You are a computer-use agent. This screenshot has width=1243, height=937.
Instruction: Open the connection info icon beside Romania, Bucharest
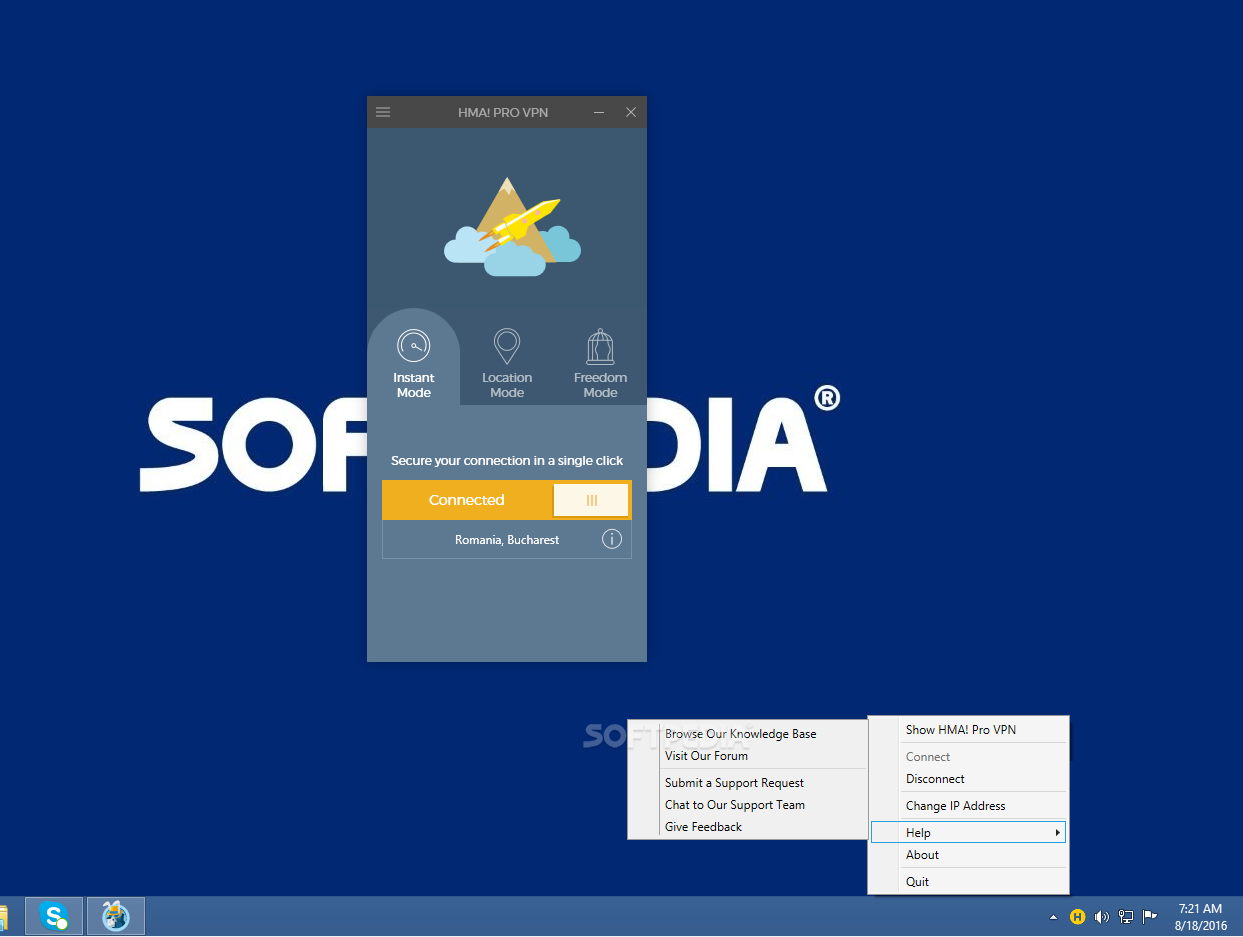pyautogui.click(x=612, y=539)
